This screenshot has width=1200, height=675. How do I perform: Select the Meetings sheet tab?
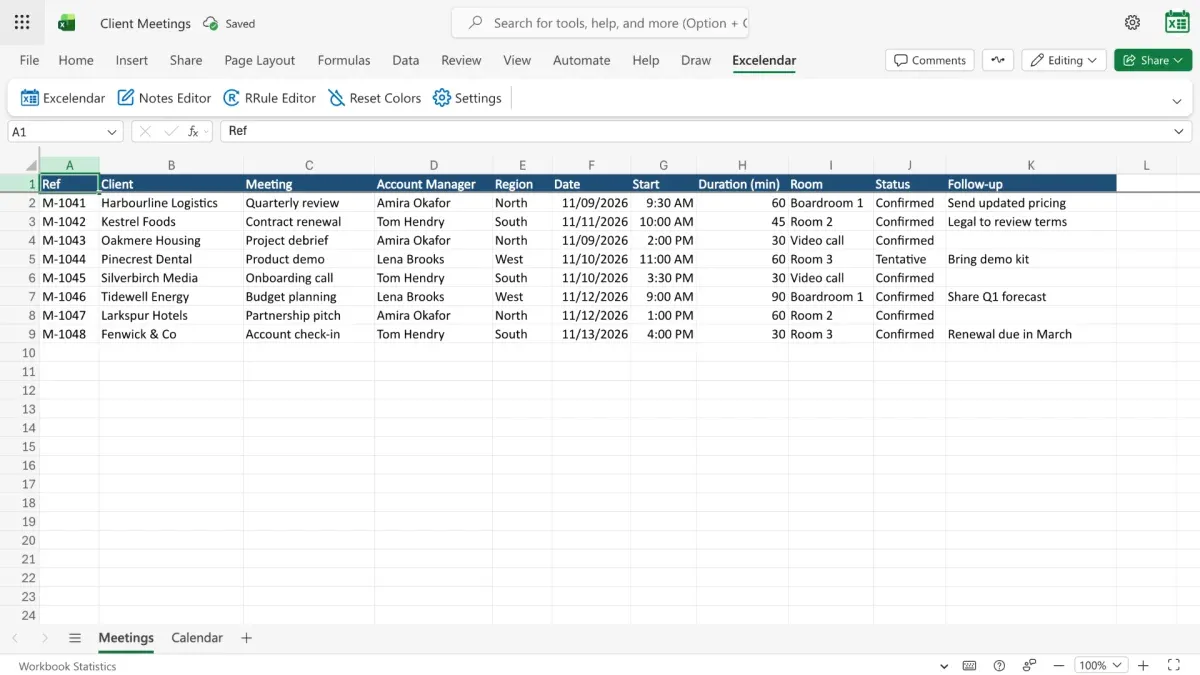126,638
